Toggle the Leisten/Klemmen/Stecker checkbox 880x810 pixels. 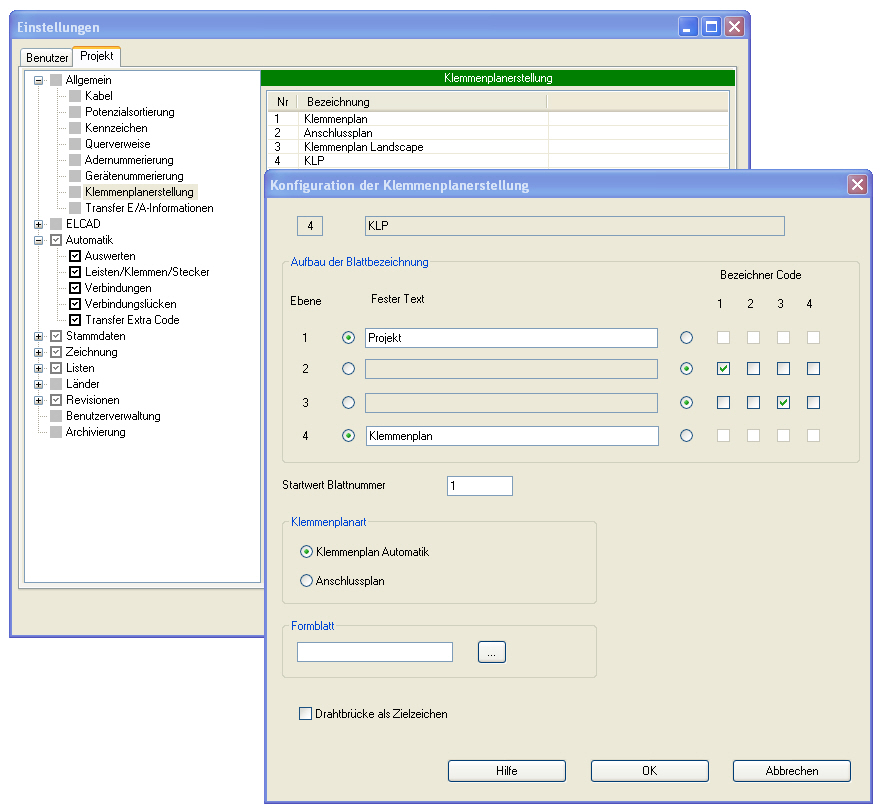pos(75,272)
